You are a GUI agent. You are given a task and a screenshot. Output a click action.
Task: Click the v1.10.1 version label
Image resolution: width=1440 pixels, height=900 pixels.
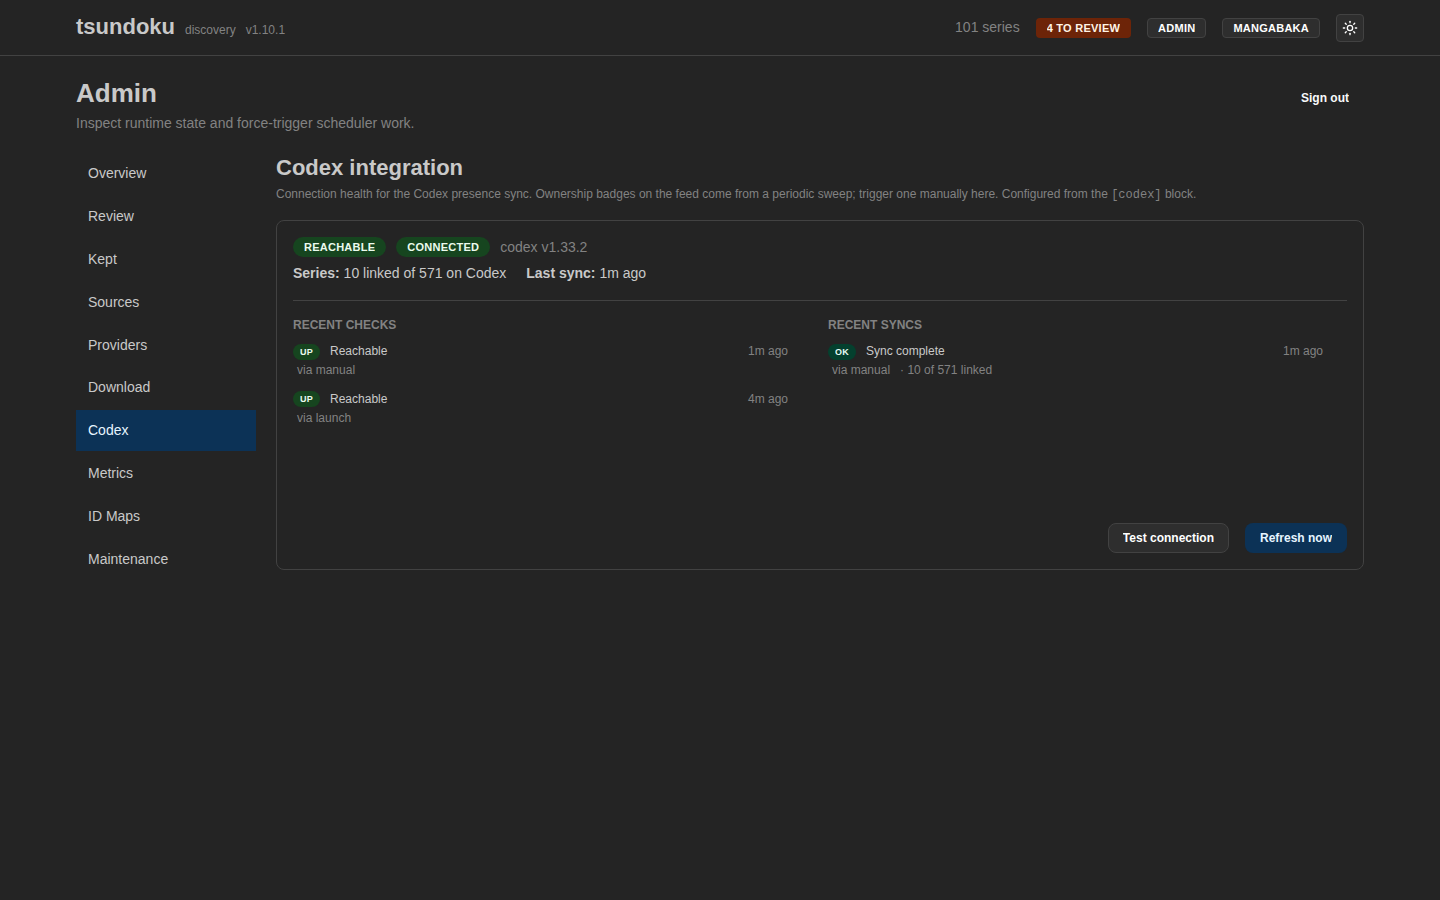coord(265,30)
